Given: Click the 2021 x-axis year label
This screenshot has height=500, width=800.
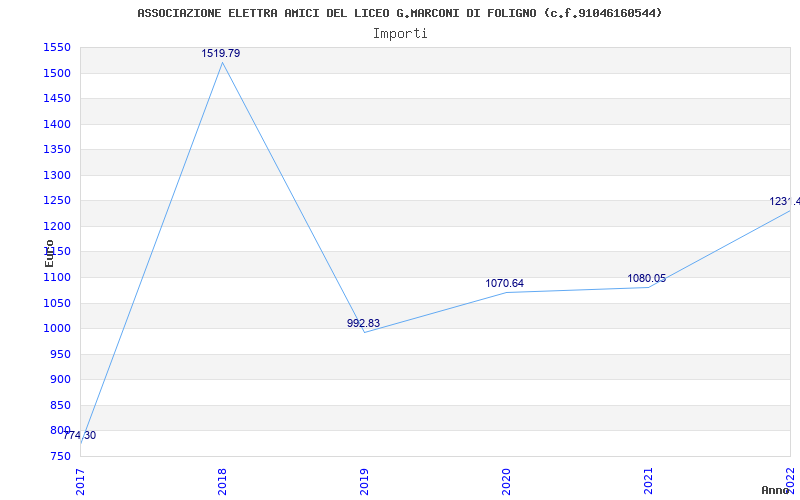Looking at the screenshot, I should 648,481.
